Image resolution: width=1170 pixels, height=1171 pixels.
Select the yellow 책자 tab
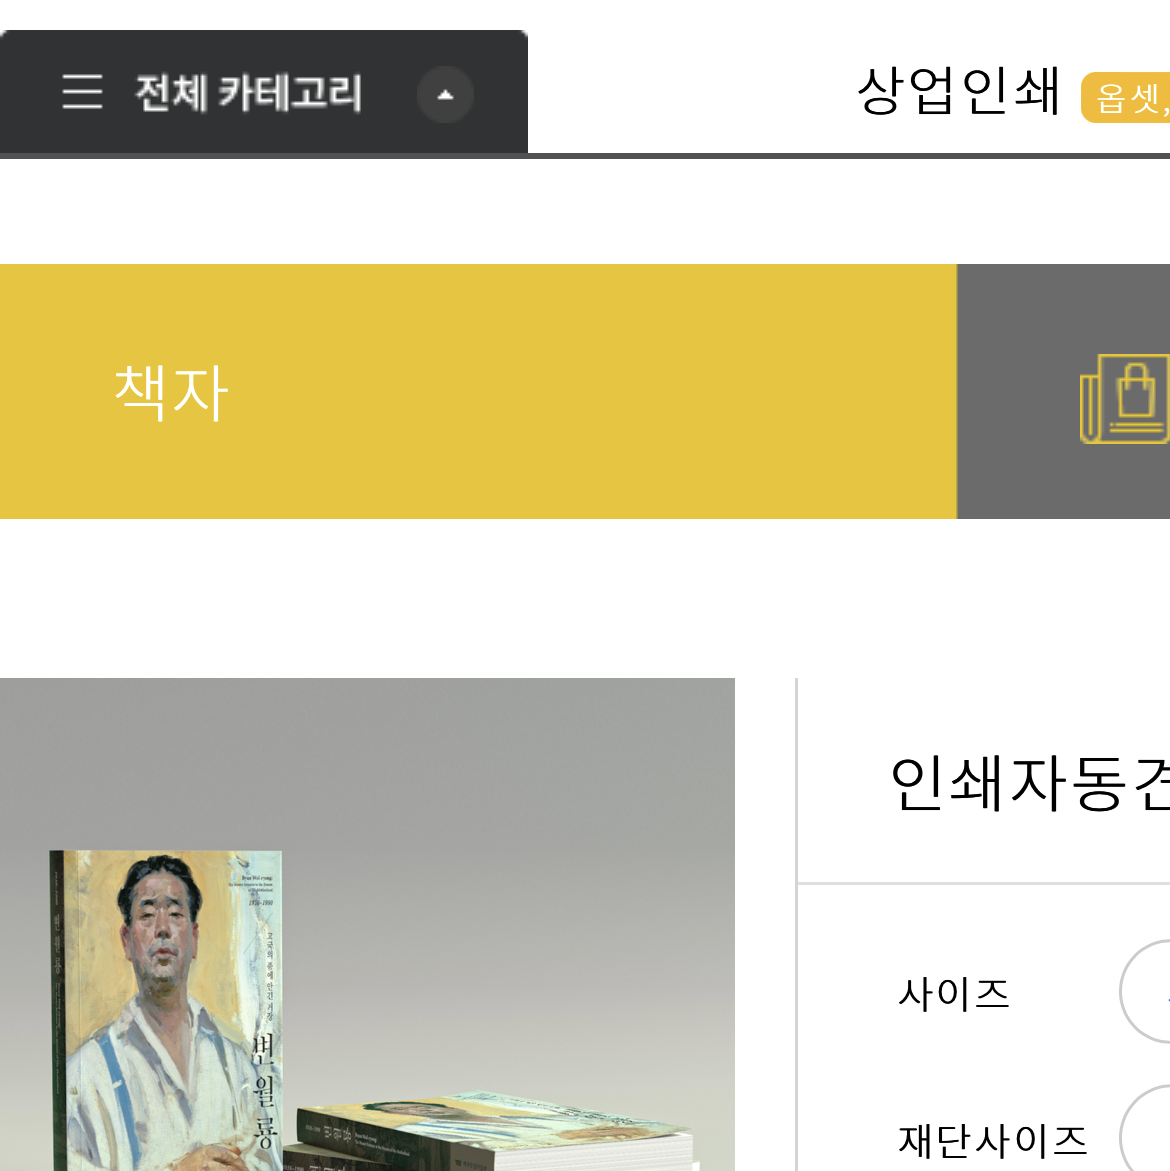(478, 391)
